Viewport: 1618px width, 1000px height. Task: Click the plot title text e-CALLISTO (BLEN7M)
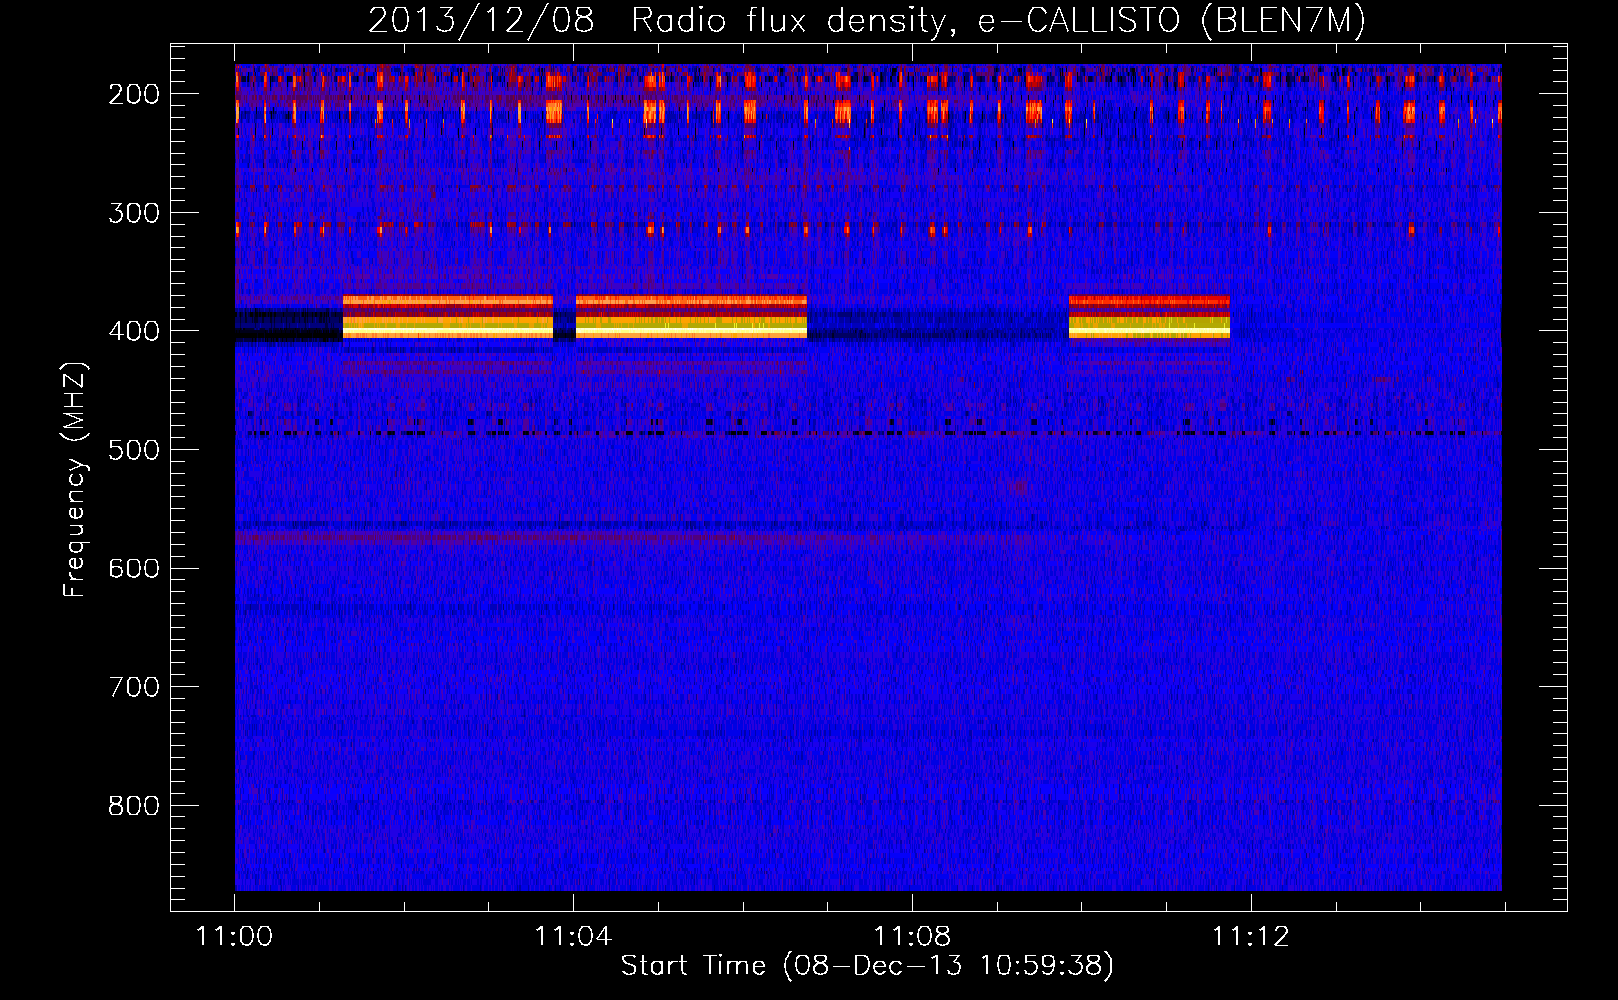pyautogui.click(x=1171, y=21)
